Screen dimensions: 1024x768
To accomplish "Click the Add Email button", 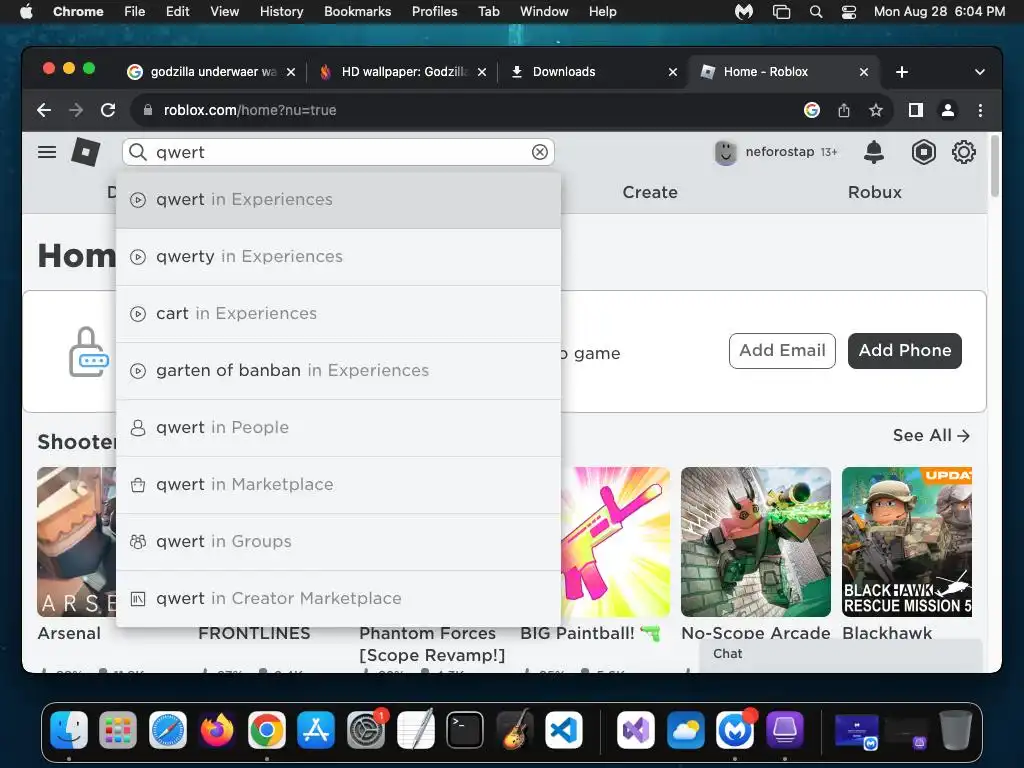I will [x=782, y=351].
